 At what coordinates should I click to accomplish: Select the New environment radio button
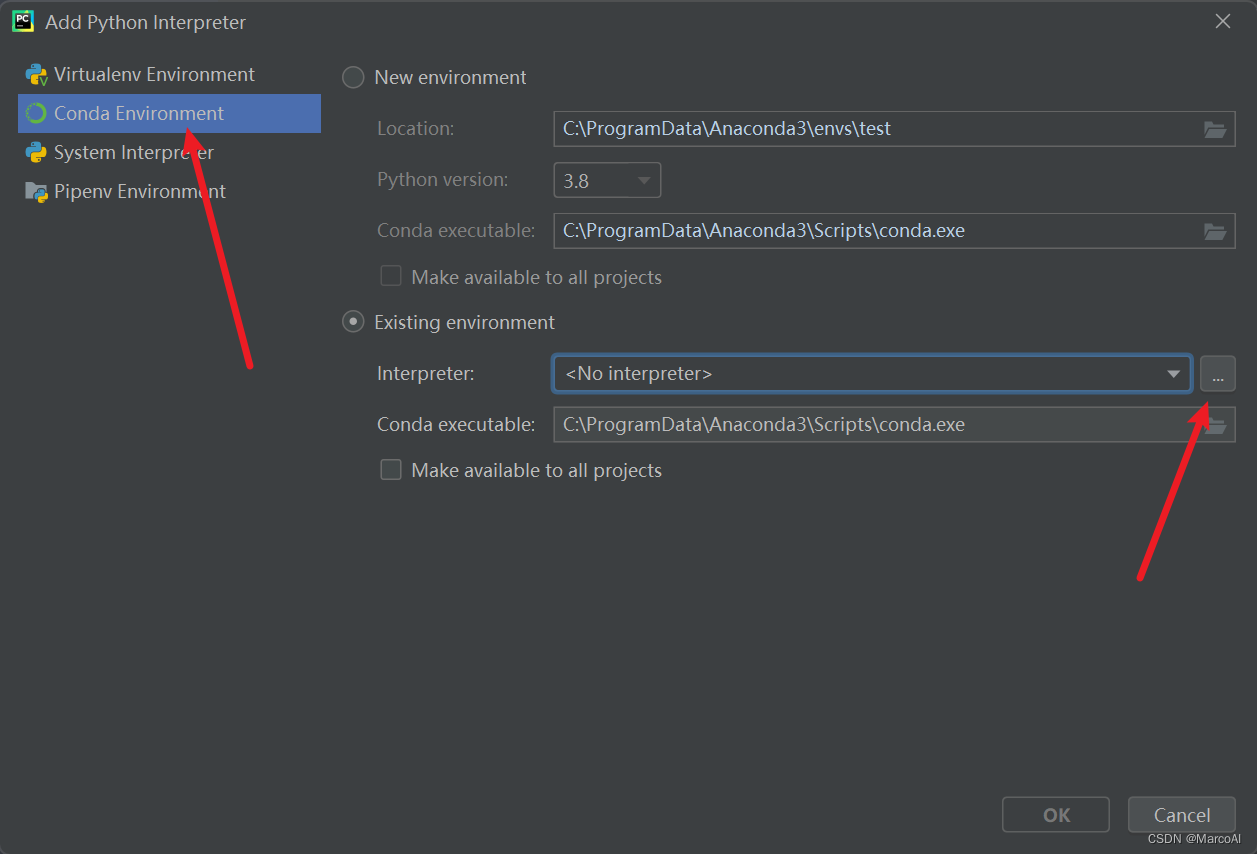353,78
